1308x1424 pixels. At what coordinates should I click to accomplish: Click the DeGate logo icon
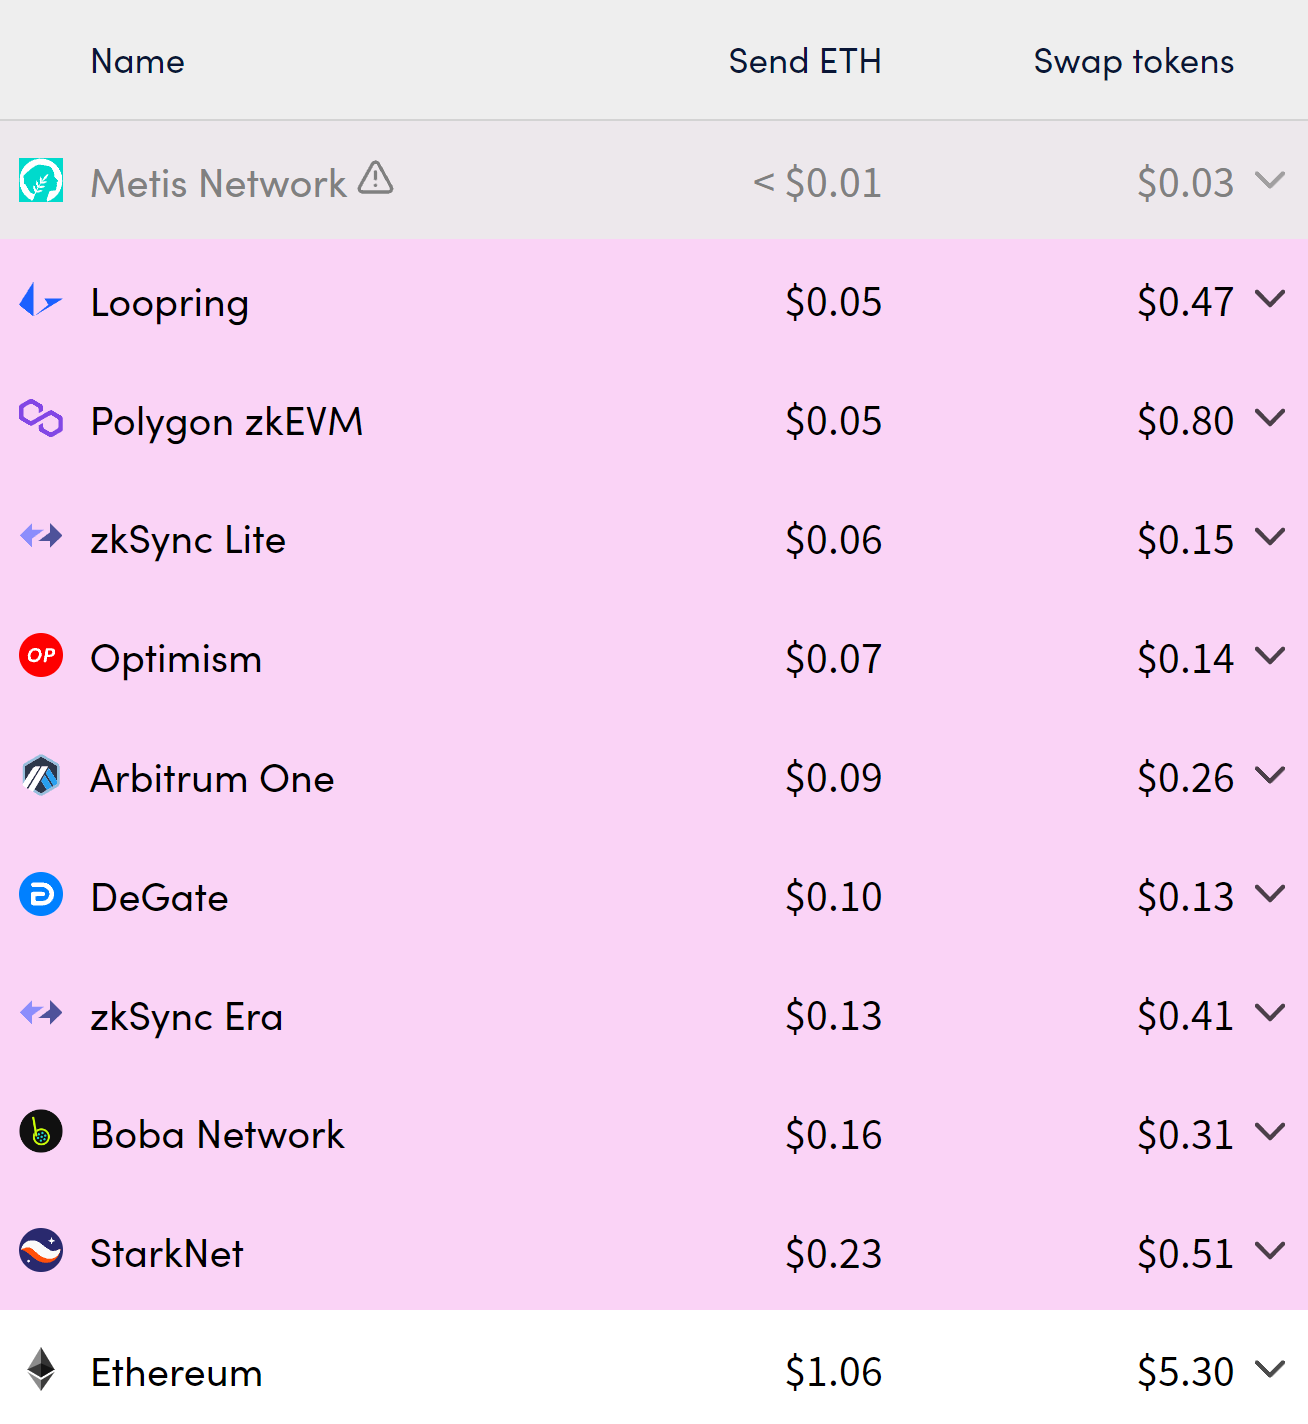pyautogui.click(x=41, y=894)
